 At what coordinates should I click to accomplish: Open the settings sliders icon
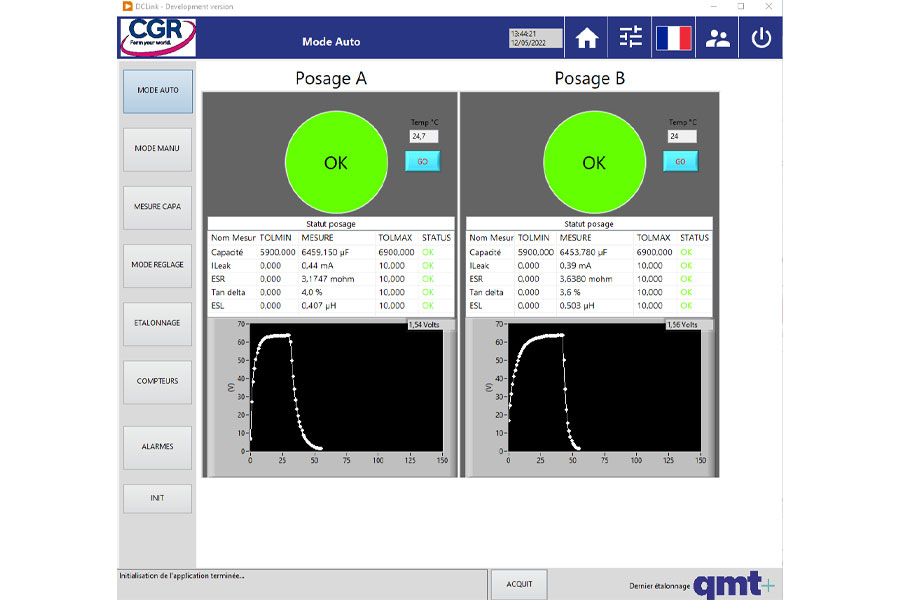click(631, 38)
